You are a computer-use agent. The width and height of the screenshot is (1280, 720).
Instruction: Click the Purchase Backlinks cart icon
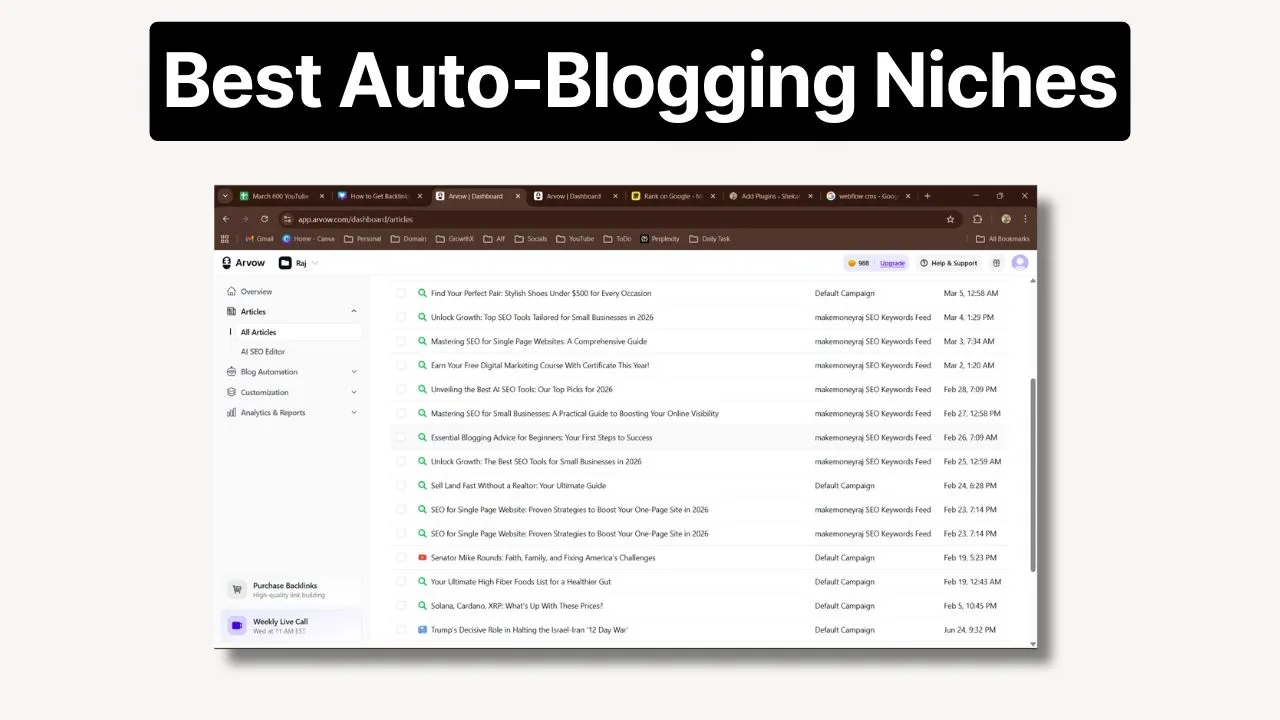pos(237,590)
